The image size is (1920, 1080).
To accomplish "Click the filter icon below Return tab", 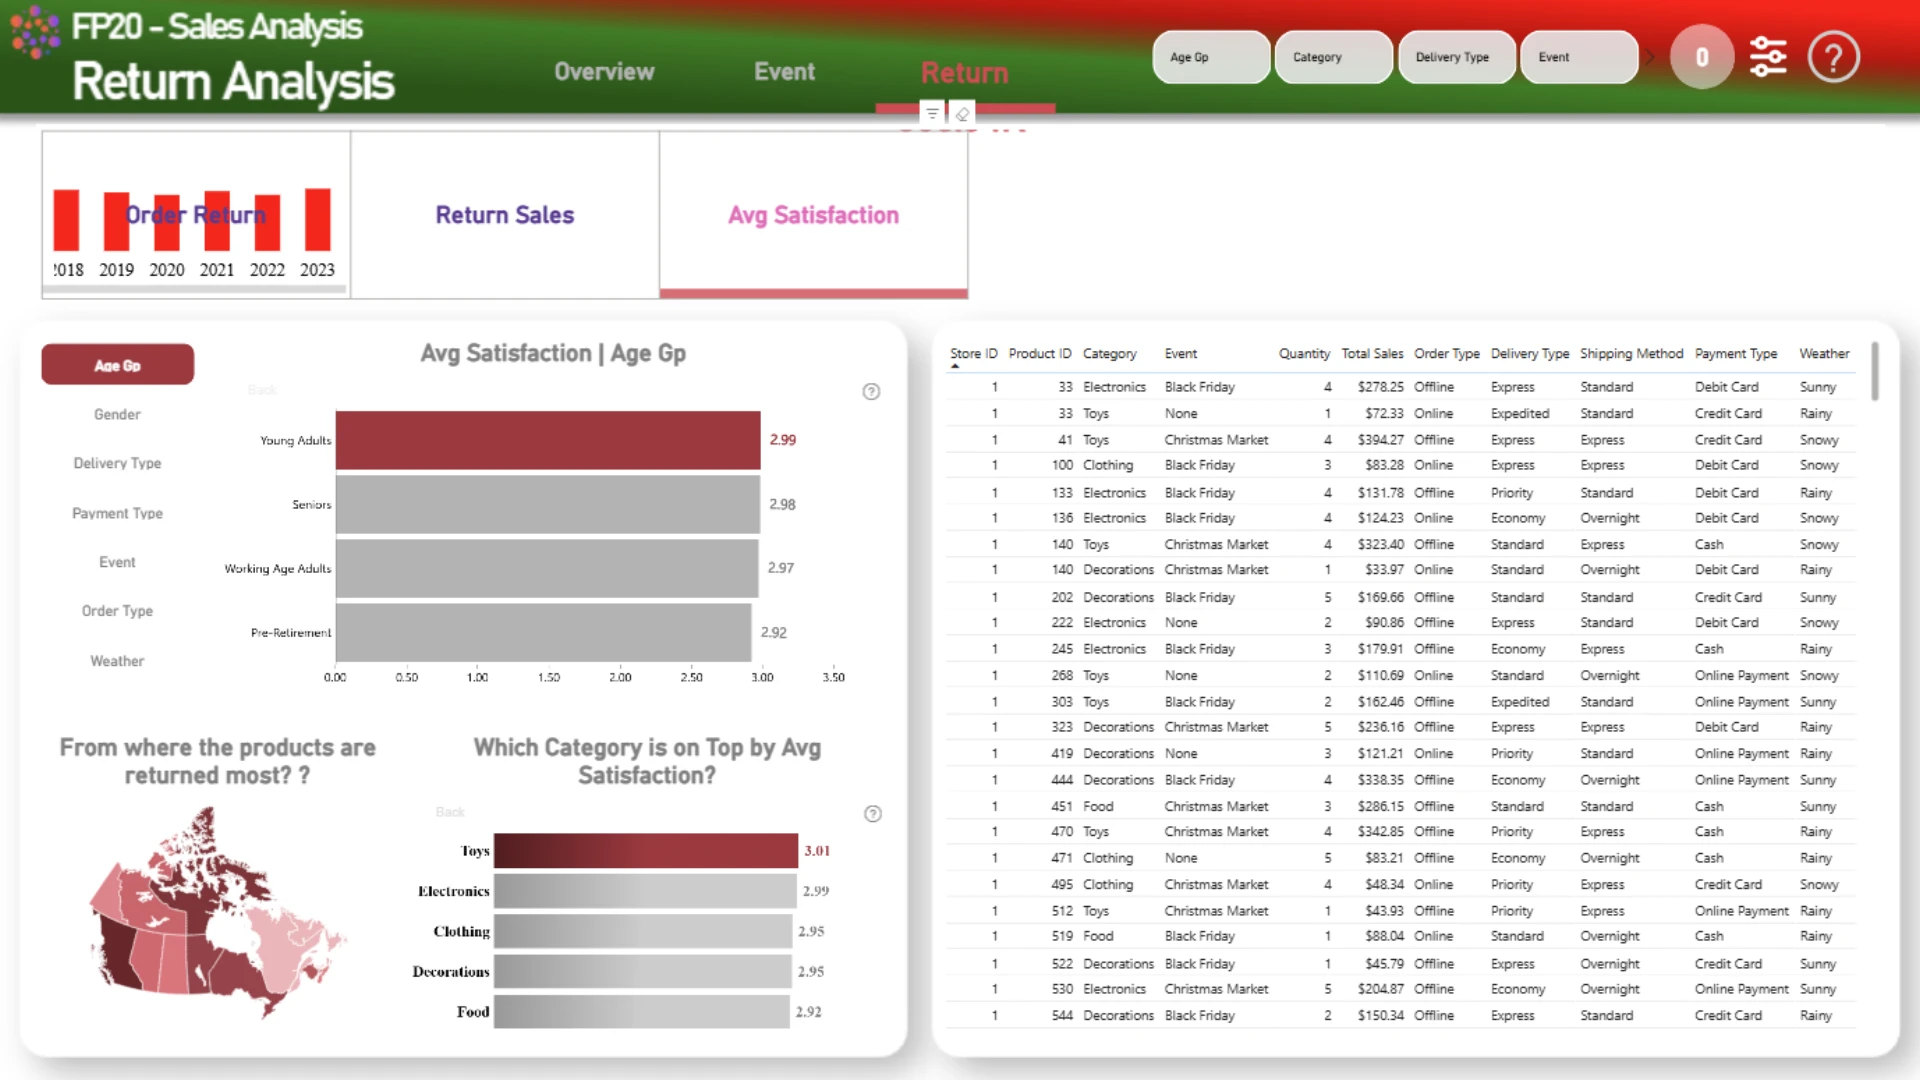I will 932,113.
